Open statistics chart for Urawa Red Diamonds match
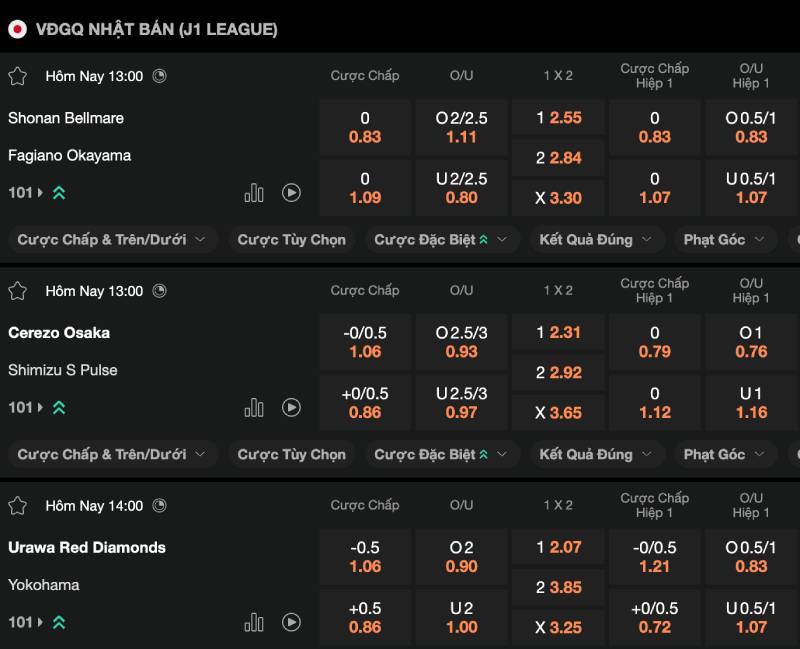This screenshot has height=649, width=800. point(254,622)
